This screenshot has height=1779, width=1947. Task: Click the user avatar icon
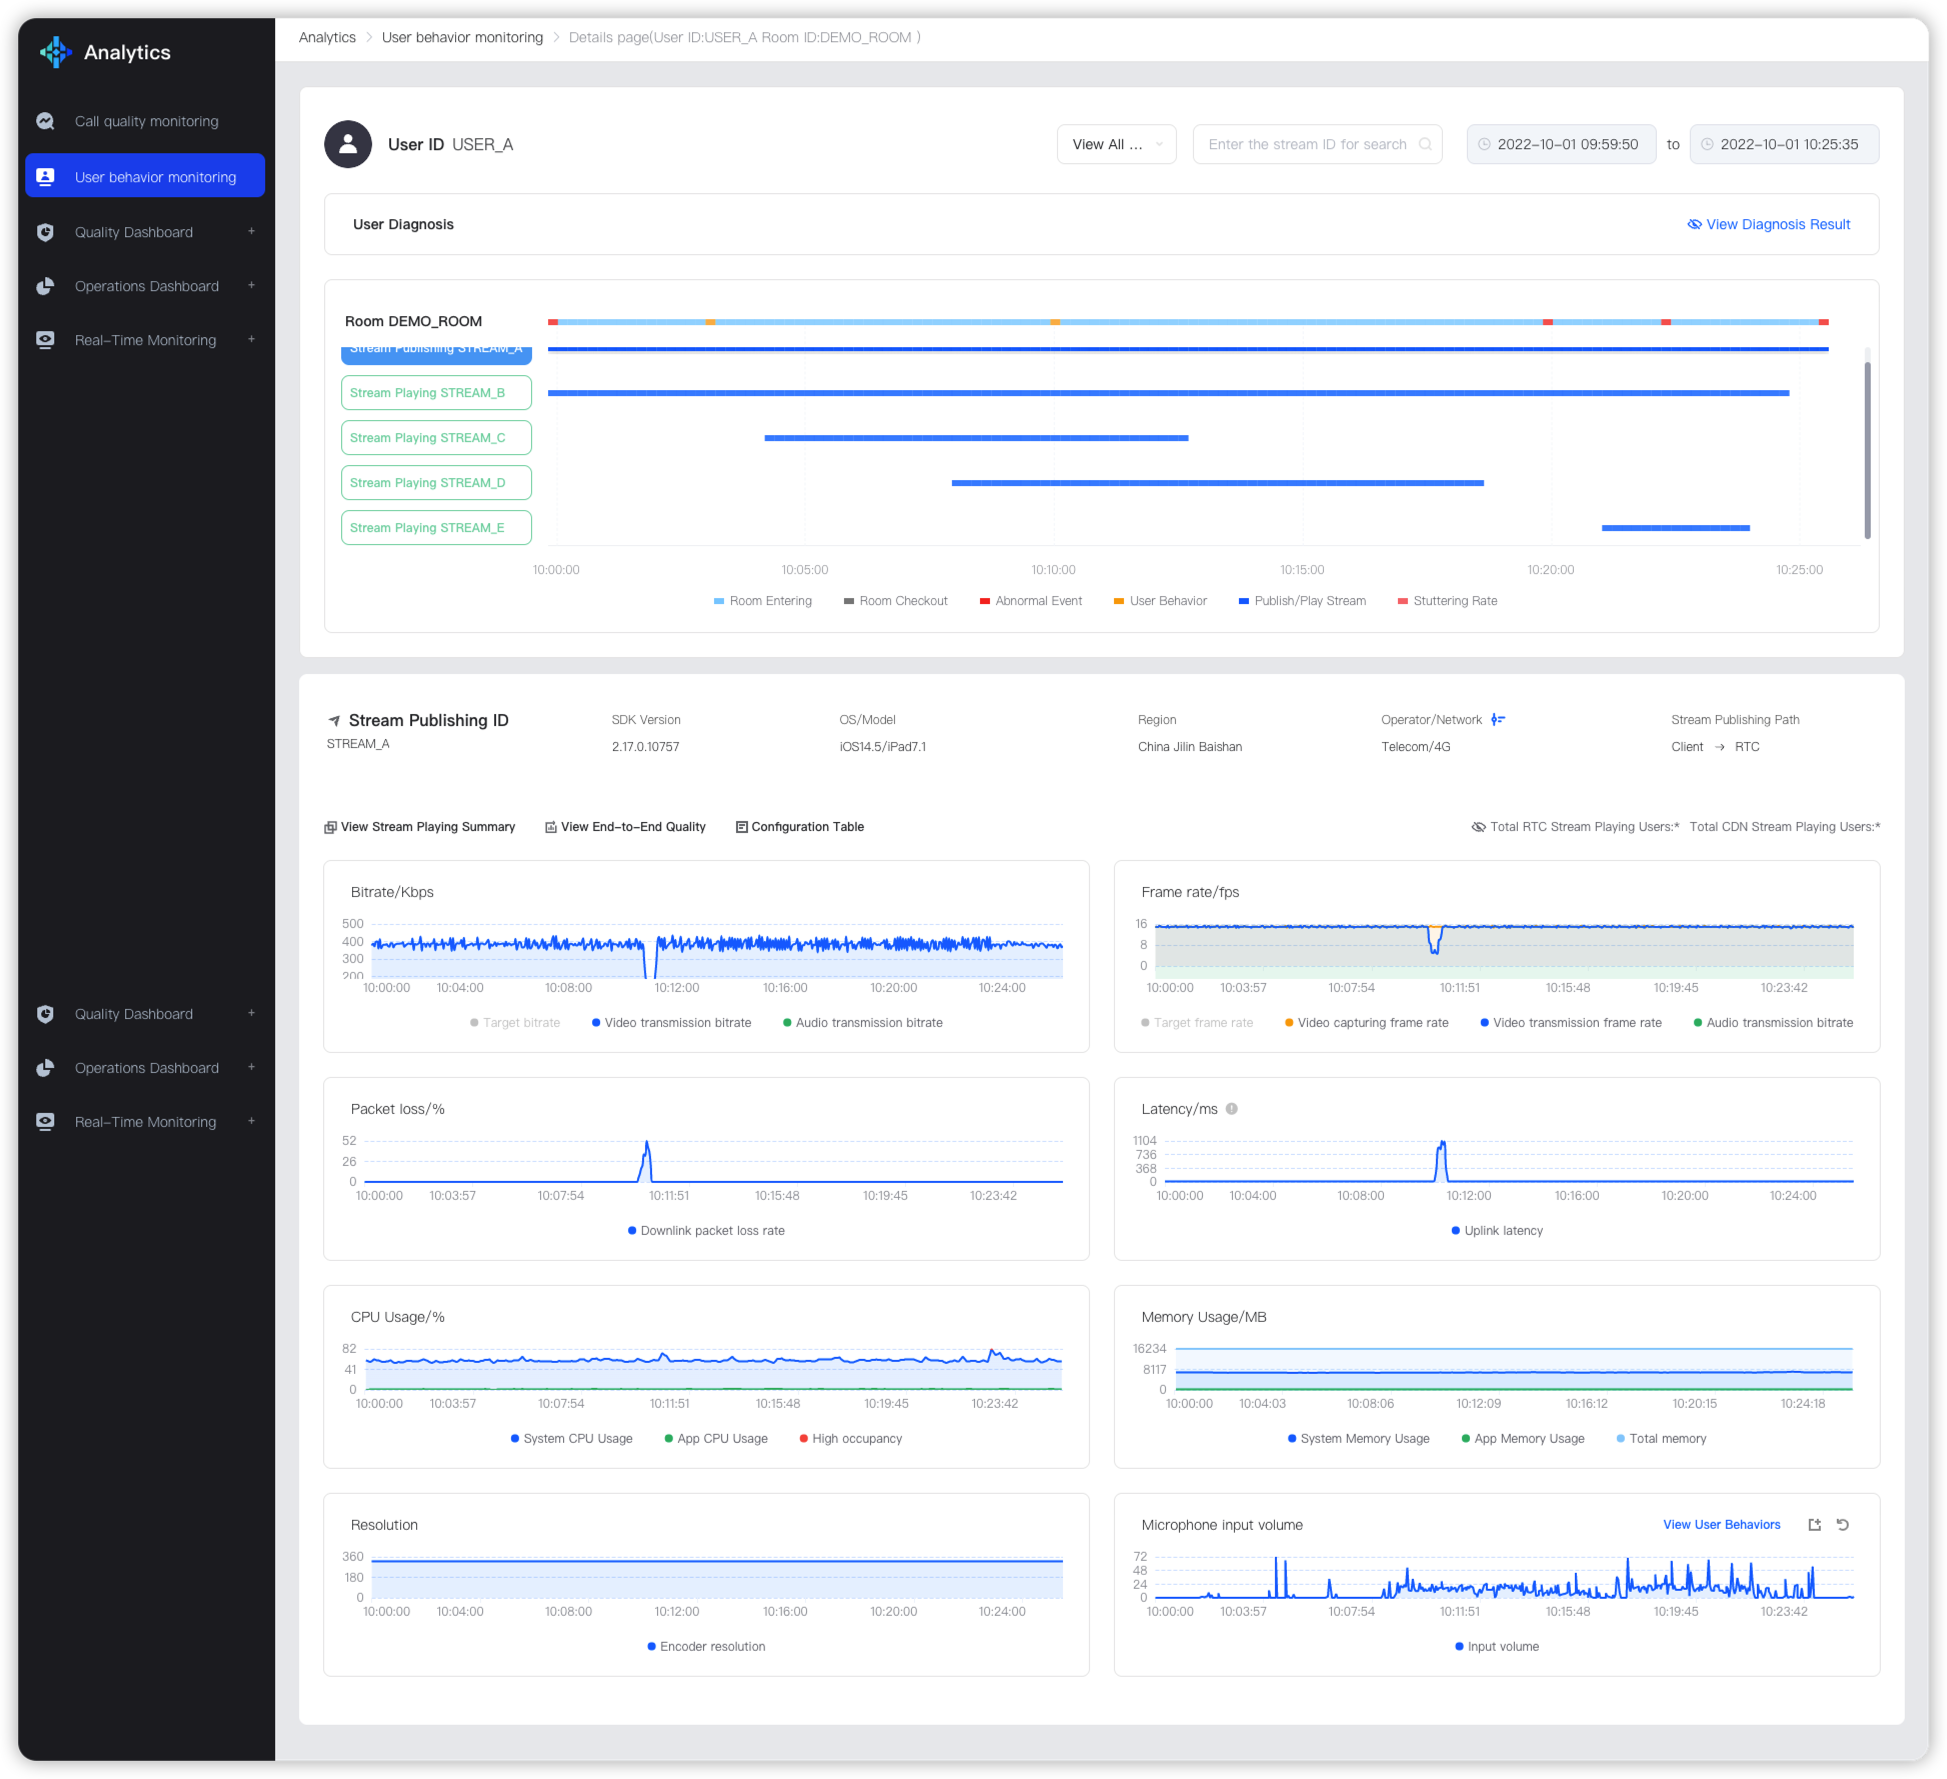click(x=347, y=144)
